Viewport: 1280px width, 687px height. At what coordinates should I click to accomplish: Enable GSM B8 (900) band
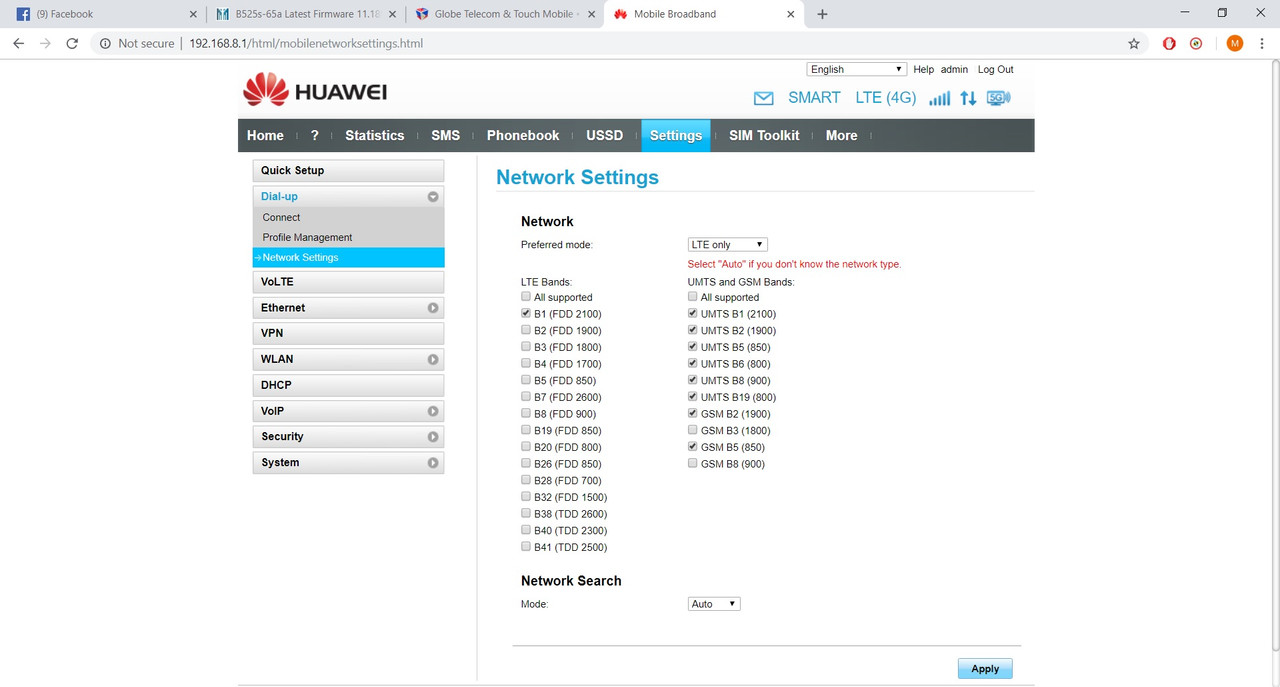tap(693, 464)
